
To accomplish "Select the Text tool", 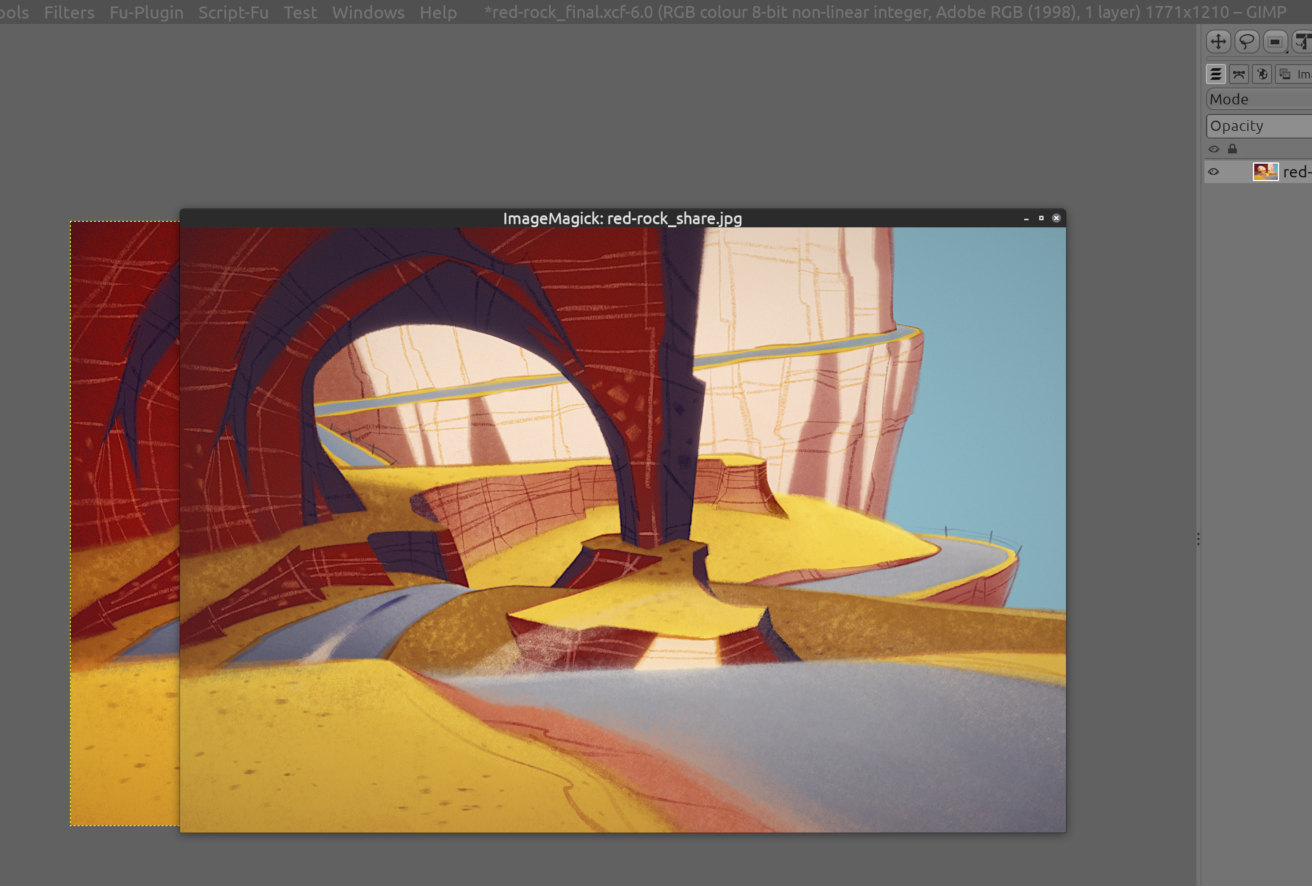I will pyautogui.click(x=1302, y=41).
